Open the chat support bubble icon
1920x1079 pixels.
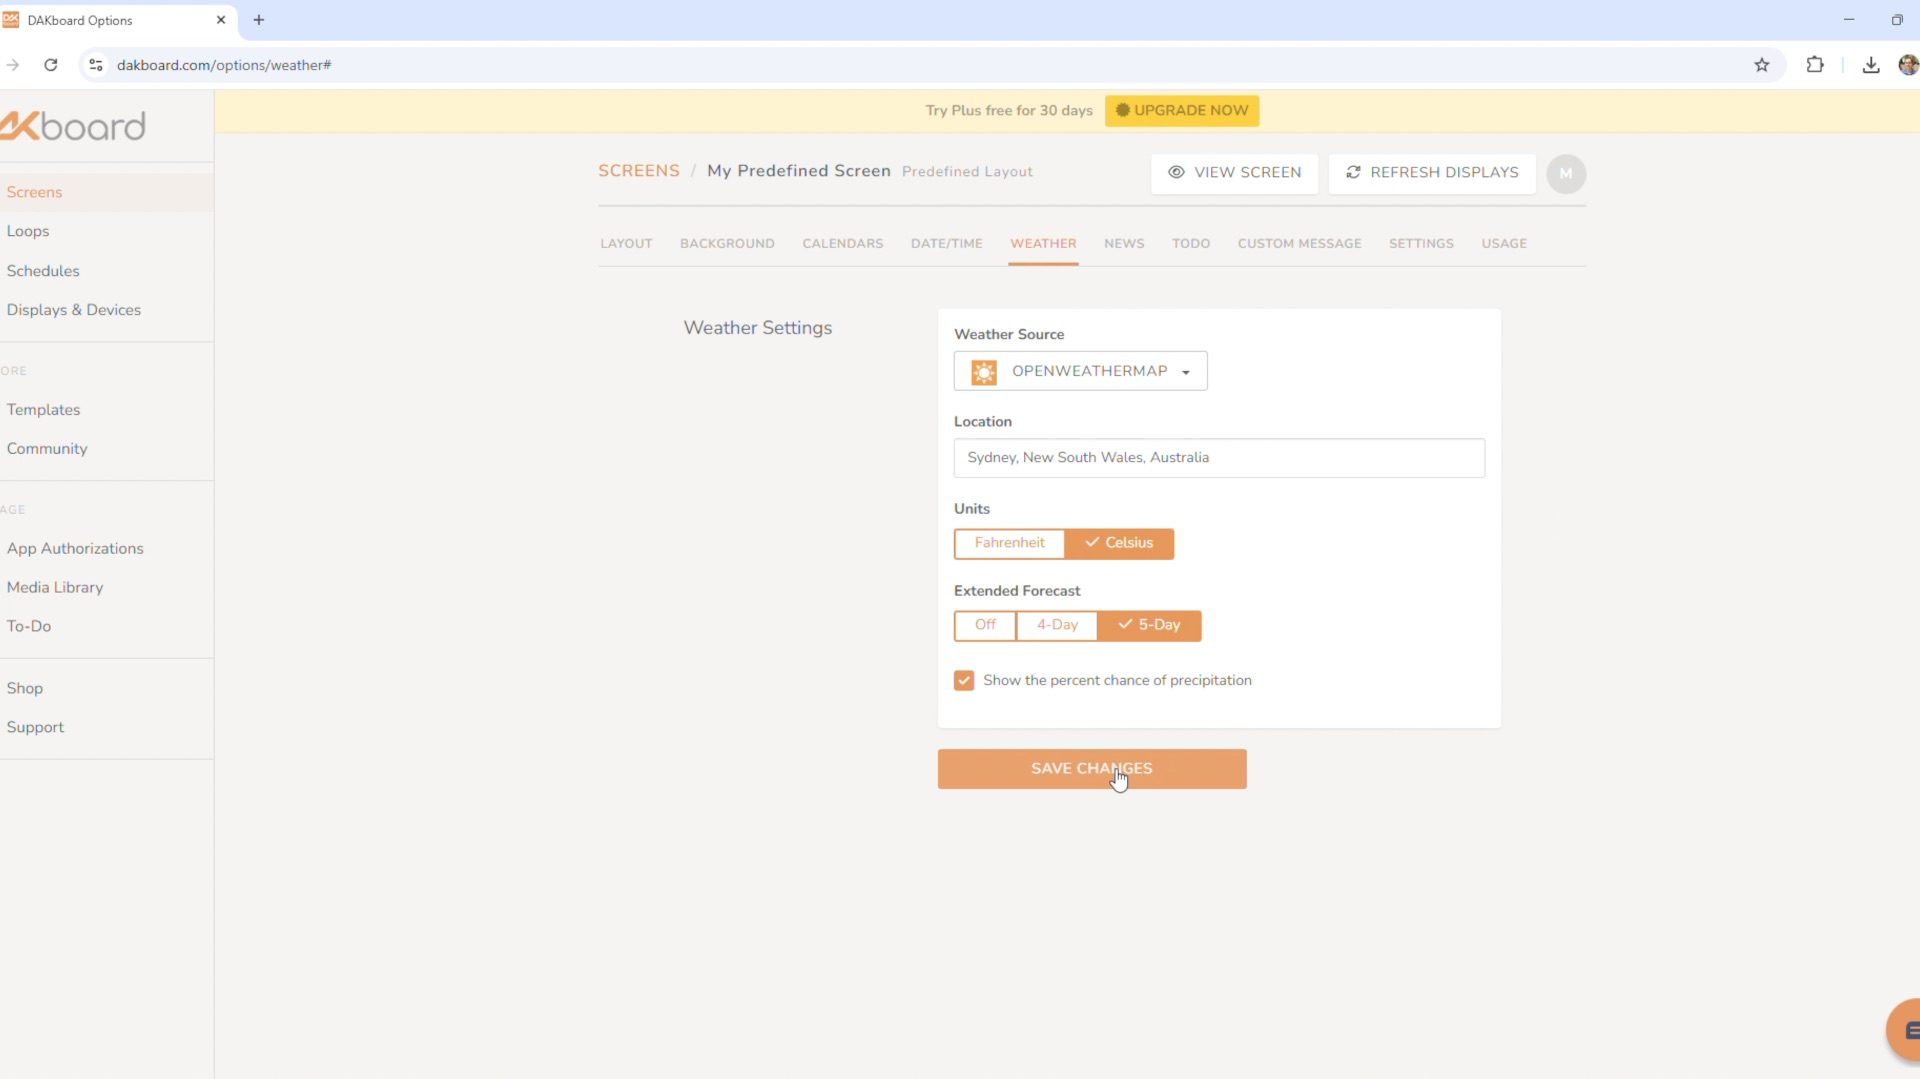tap(1906, 1030)
